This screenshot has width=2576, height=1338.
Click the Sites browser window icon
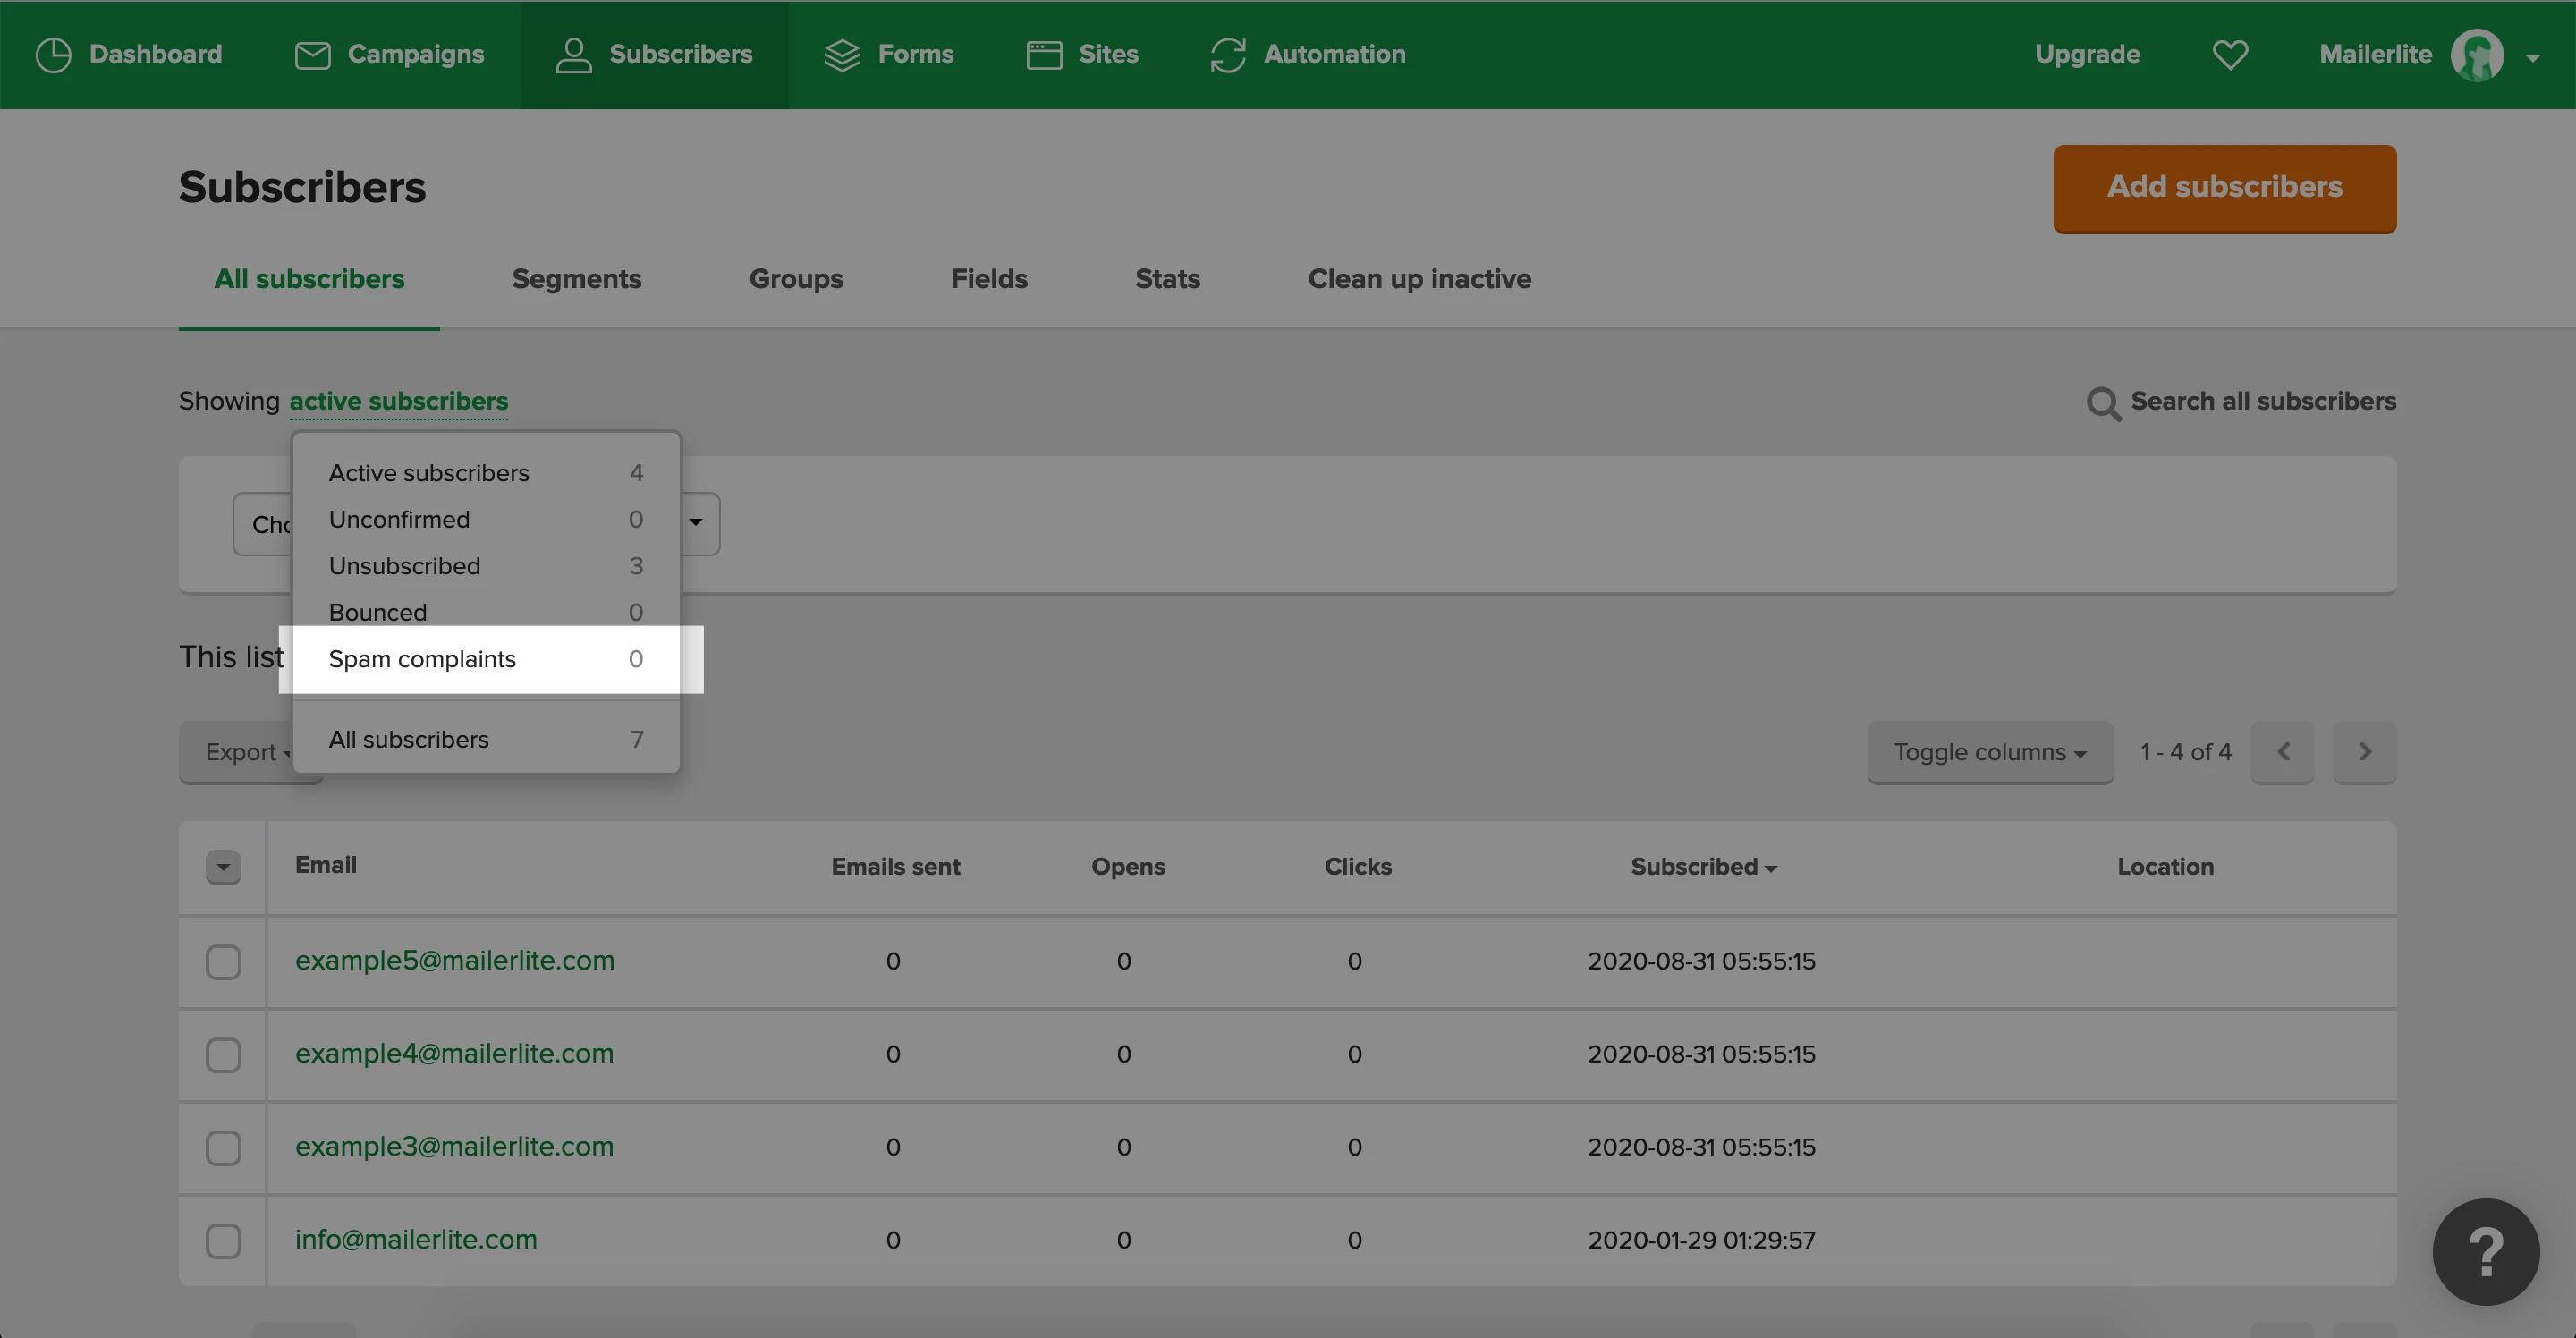[1044, 55]
